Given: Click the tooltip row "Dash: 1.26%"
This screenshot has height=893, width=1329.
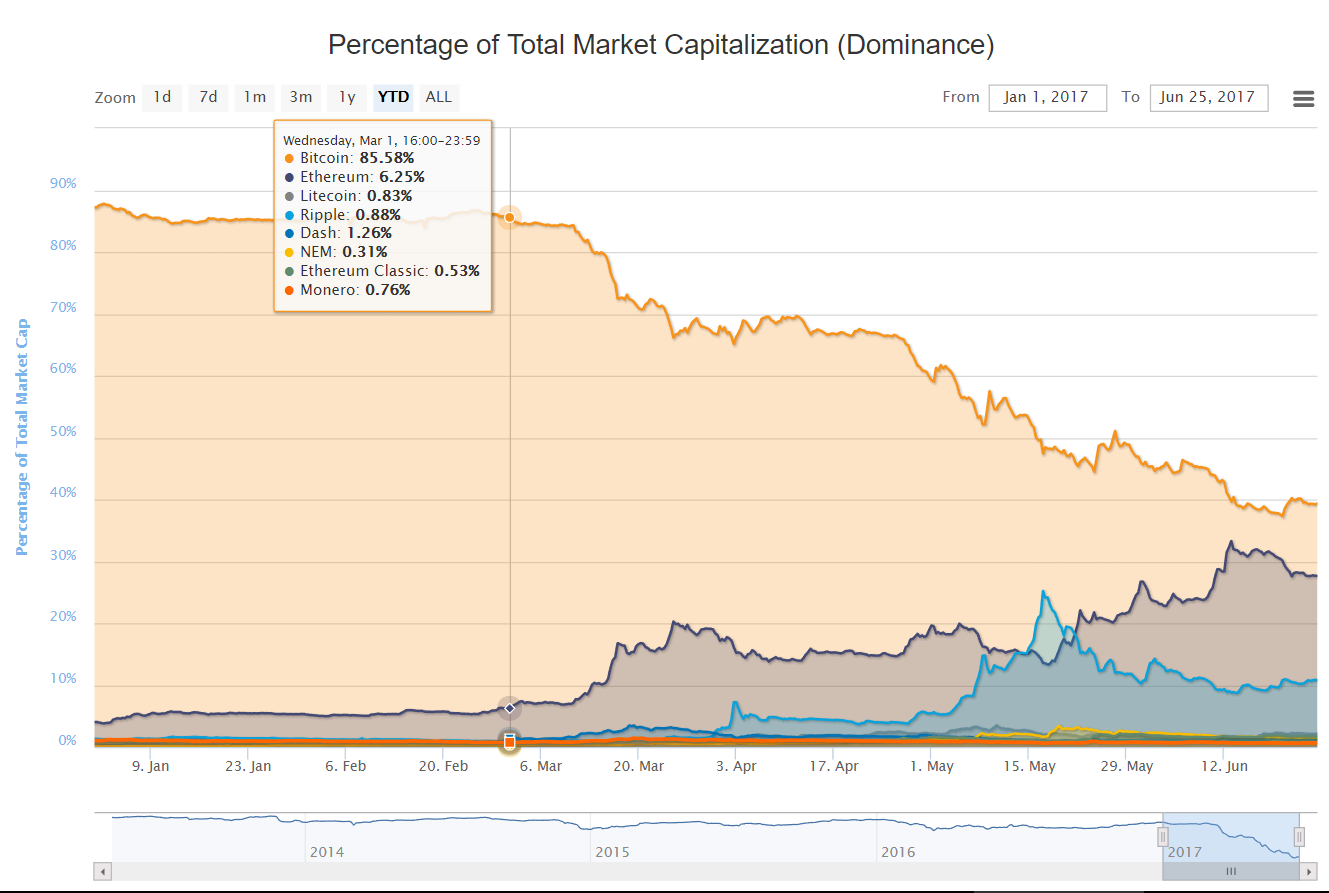Looking at the screenshot, I should click(338, 233).
